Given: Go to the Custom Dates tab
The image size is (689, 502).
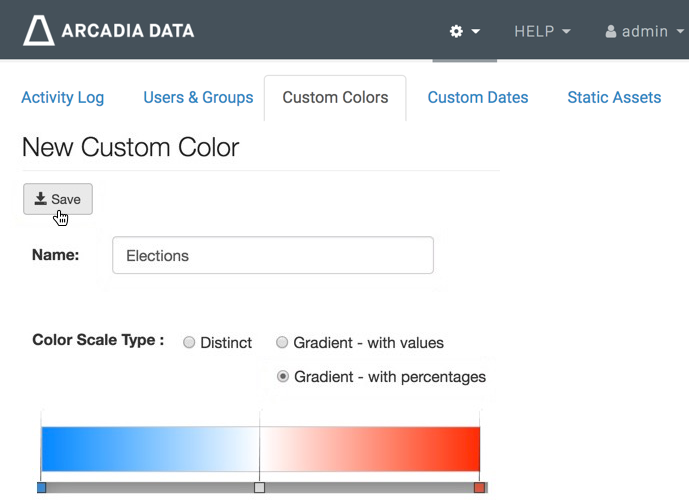Looking at the screenshot, I should pyautogui.click(x=478, y=97).
